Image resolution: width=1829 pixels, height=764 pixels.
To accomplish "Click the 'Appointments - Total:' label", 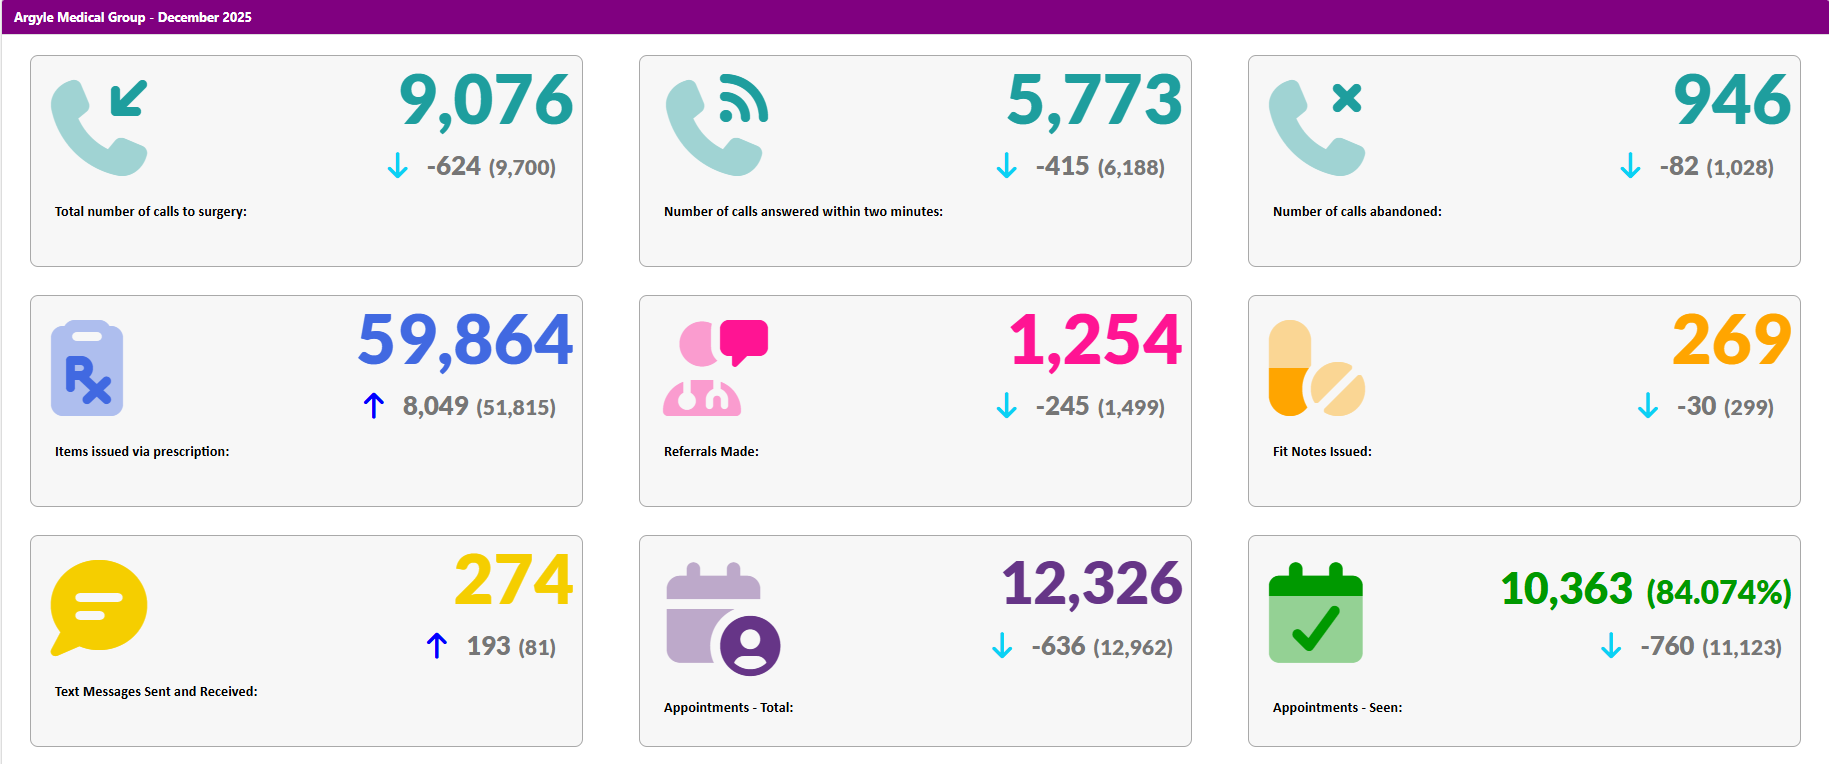I will [728, 708].
